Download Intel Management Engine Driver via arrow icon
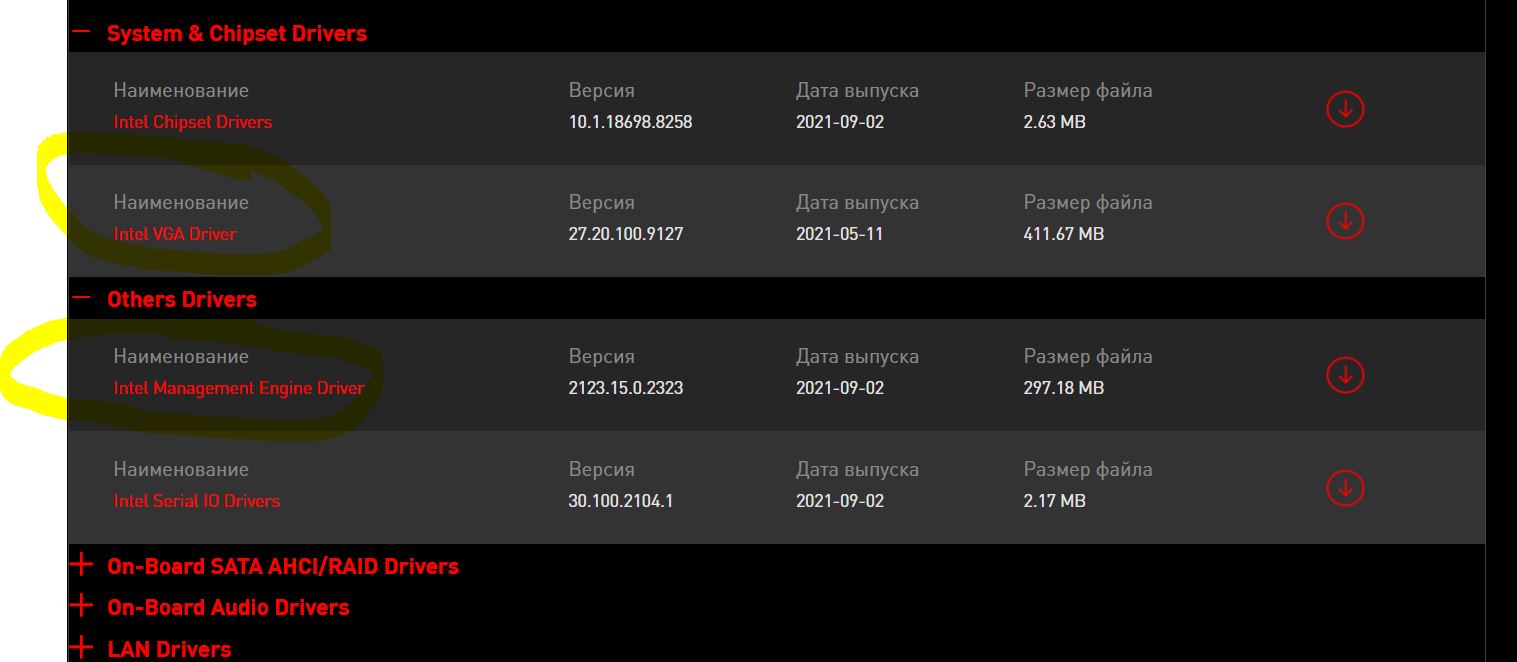Viewport: 1517px width, 662px height. coord(1345,374)
